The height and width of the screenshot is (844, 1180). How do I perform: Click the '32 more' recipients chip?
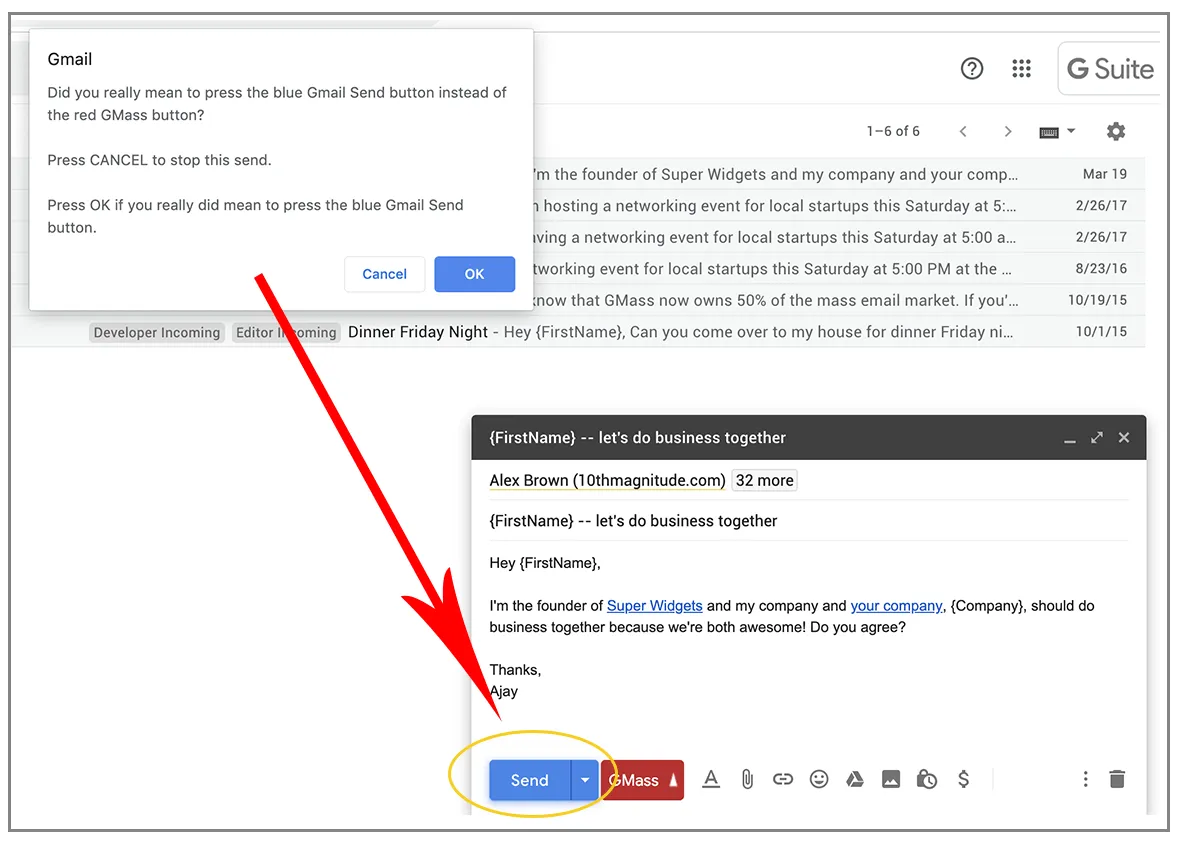click(765, 481)
